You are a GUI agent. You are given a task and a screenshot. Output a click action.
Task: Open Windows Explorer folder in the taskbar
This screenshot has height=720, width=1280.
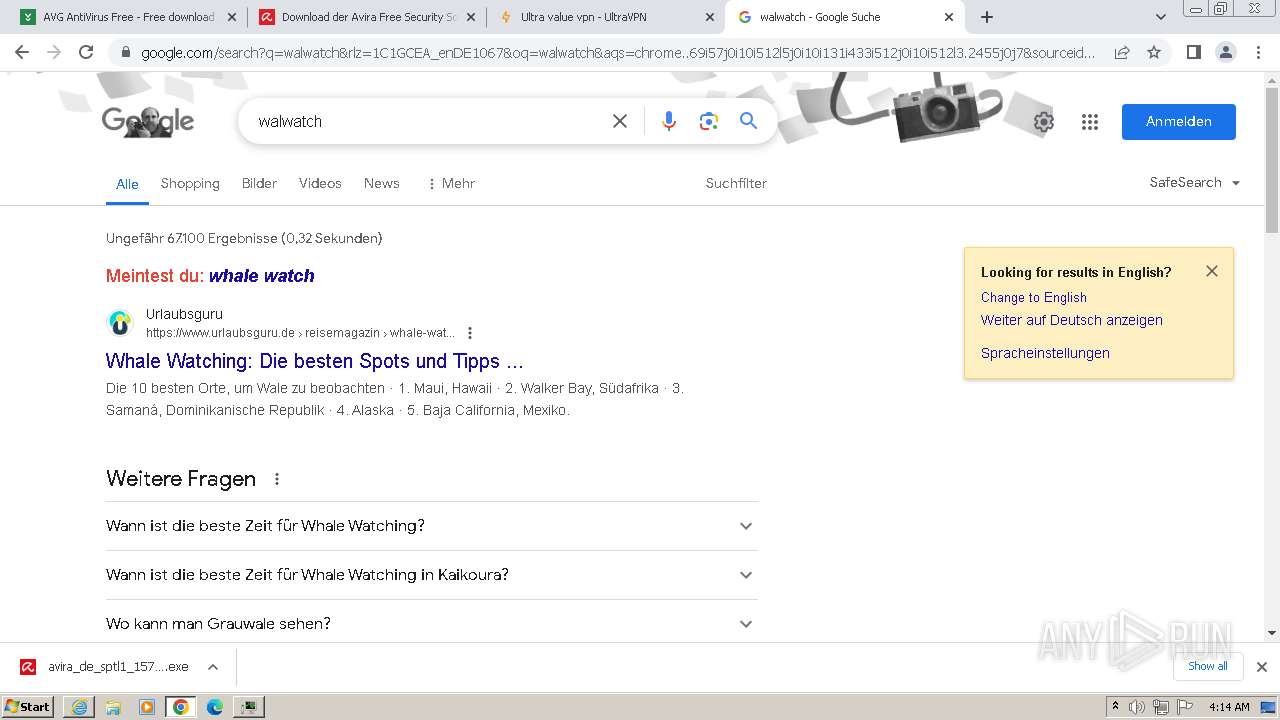click(113, 707)
